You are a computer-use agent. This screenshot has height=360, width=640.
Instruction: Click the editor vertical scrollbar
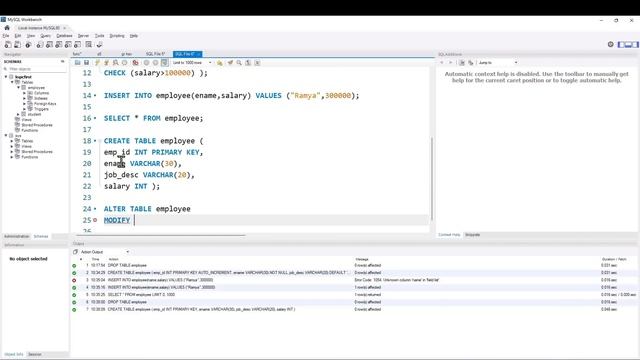click(432, 178)
